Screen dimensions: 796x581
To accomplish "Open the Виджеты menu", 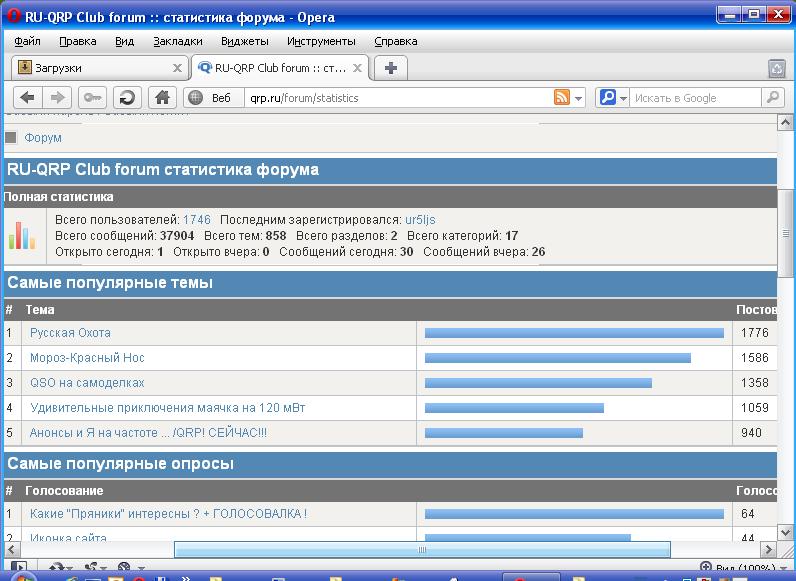I will coord(245,41).
